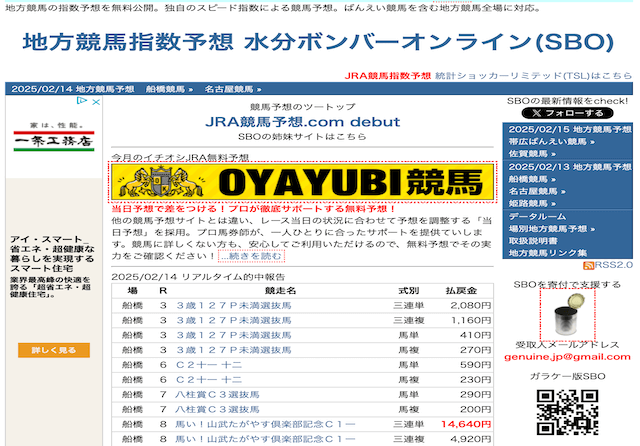
Task: Click the X フォローする button
Action: point(567,113)
